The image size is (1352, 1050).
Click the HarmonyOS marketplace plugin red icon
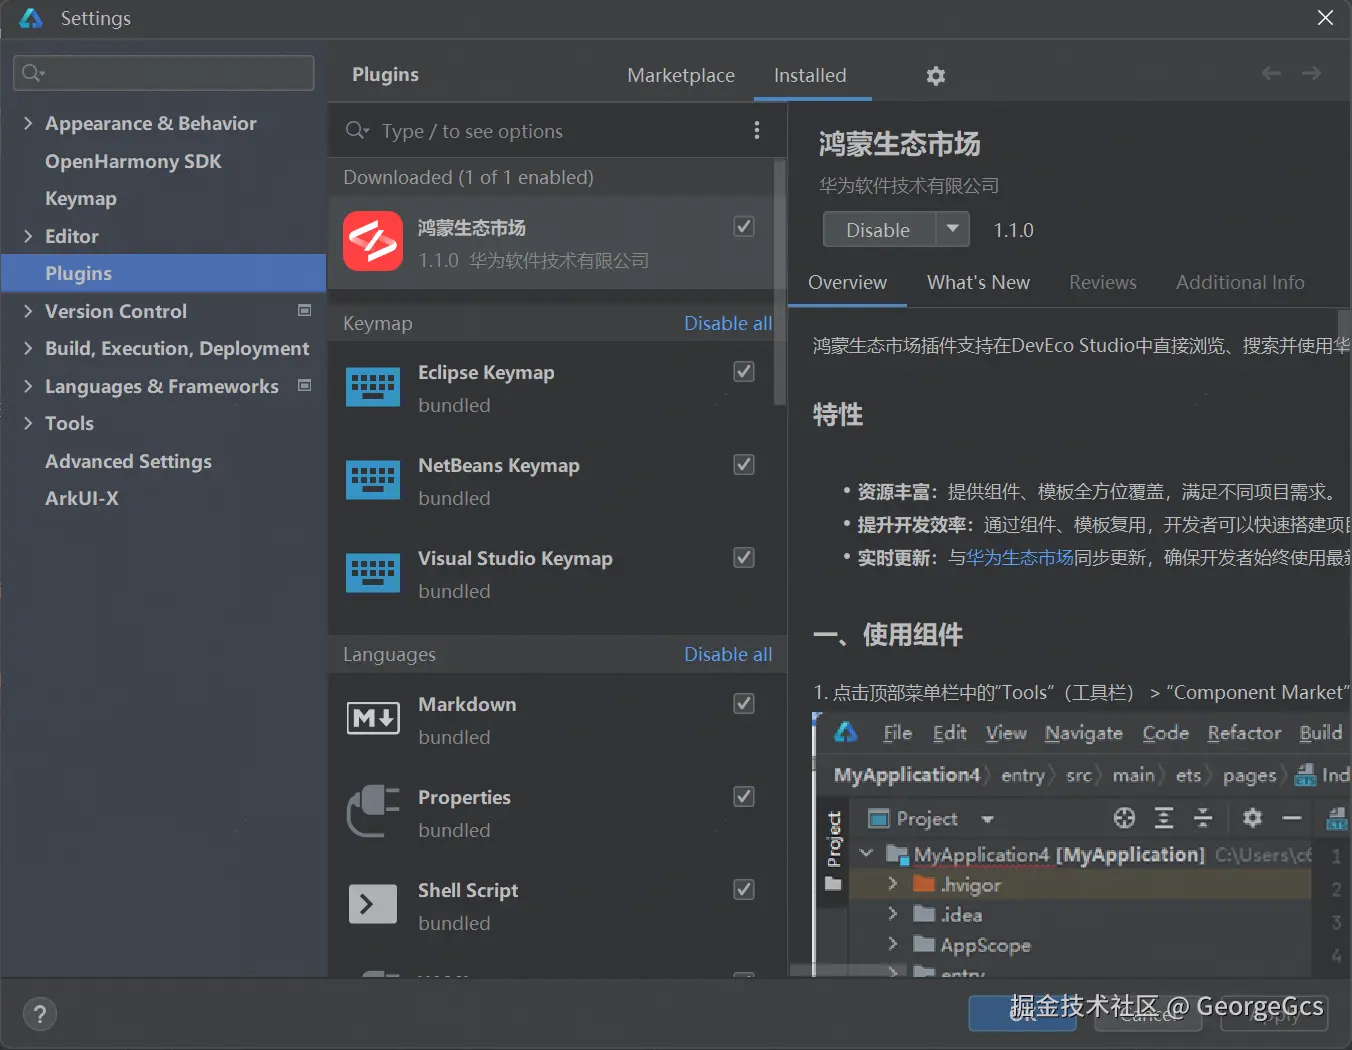pos(373,241)
